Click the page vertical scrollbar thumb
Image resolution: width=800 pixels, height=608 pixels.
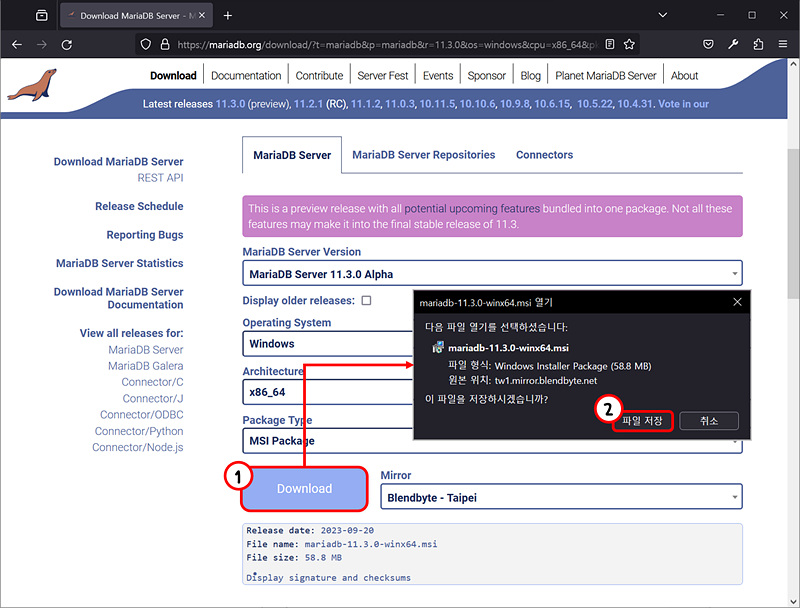pyautogui.click(x=793, y=224)
